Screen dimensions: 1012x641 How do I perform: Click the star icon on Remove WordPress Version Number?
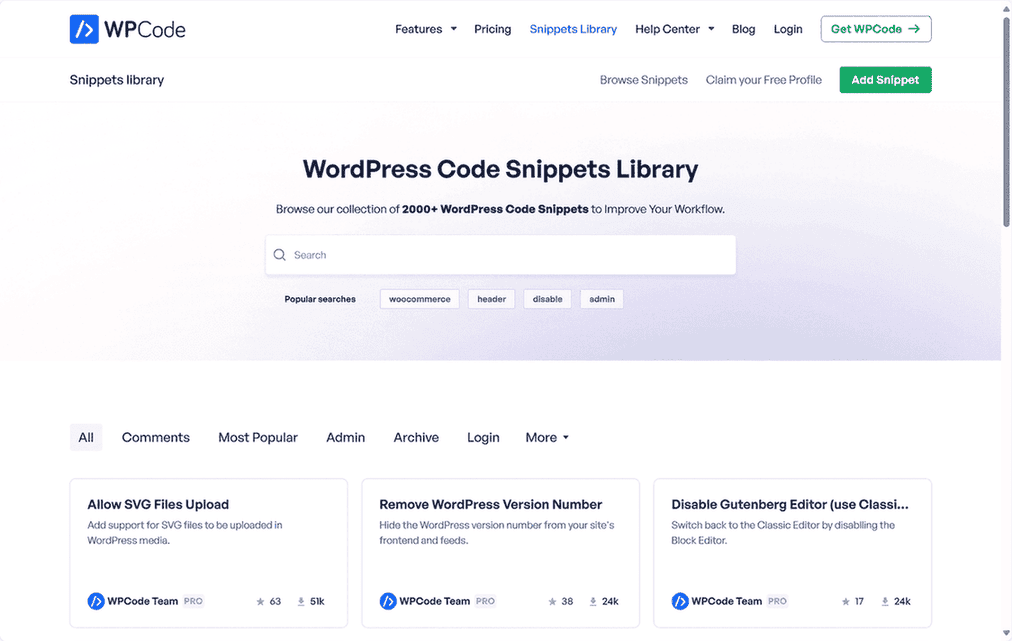point(552,601)
